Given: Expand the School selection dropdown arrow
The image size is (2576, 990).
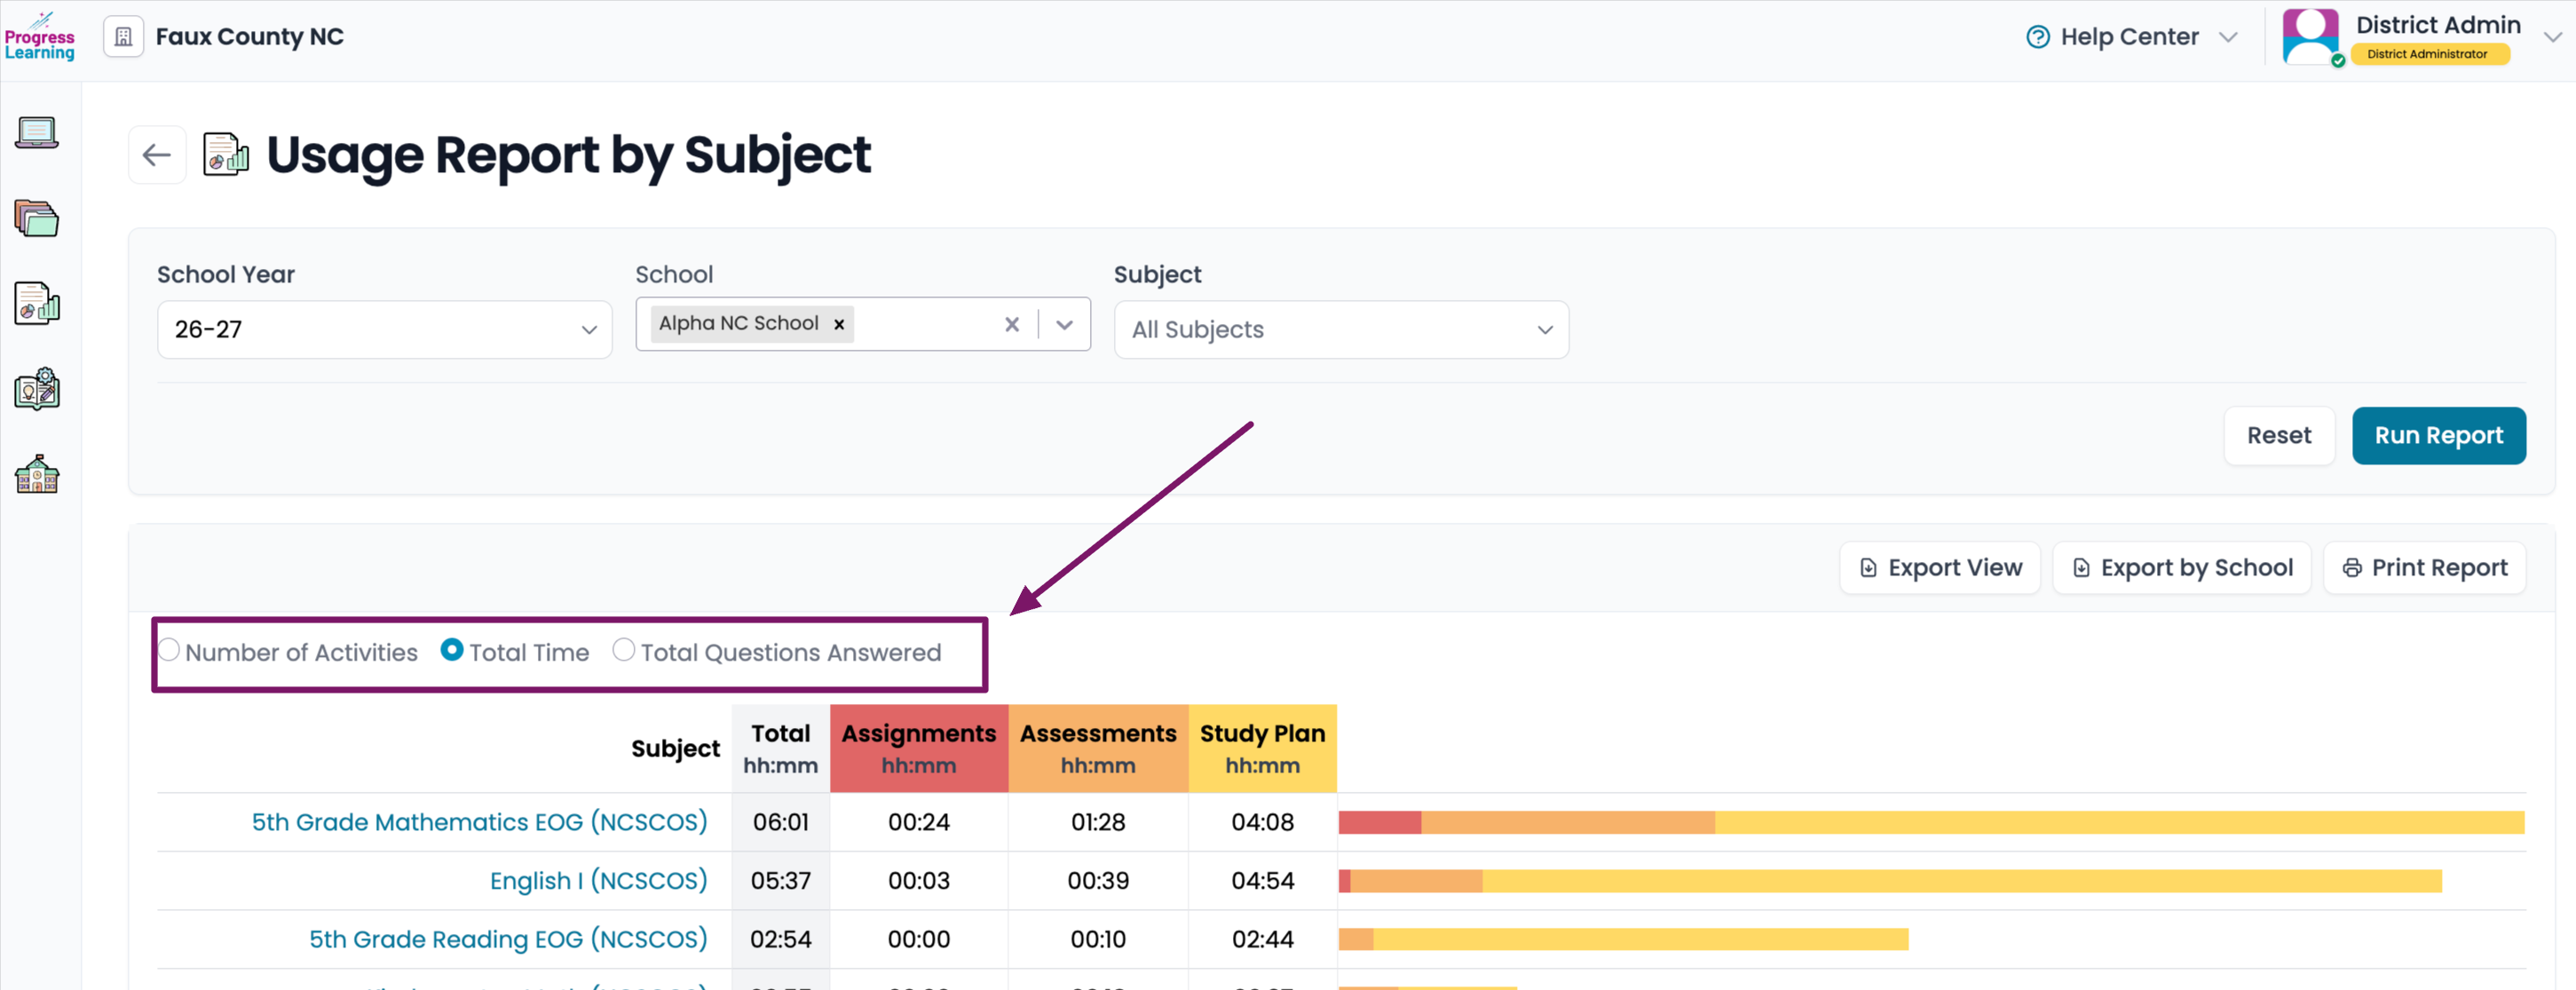Looking at the screenshot, I should point(1065,324).
